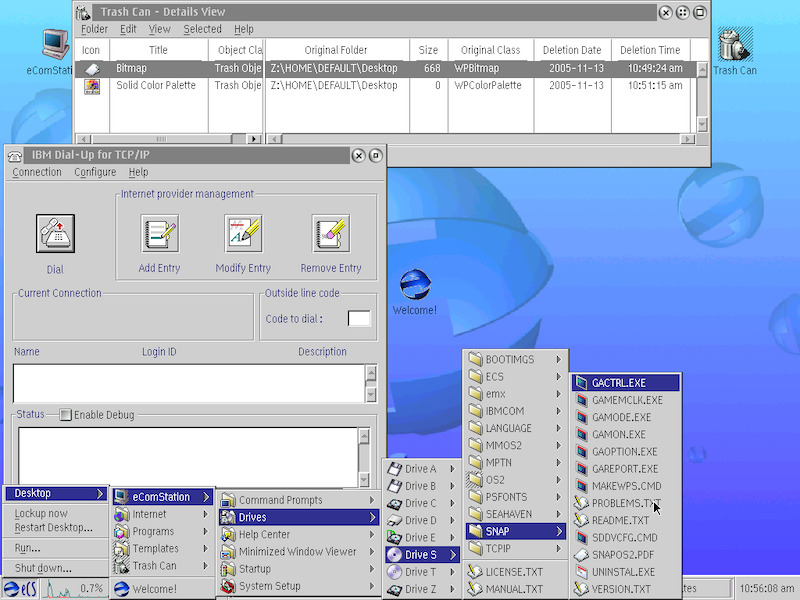Enable the Debug checkbox

[66, 415]
